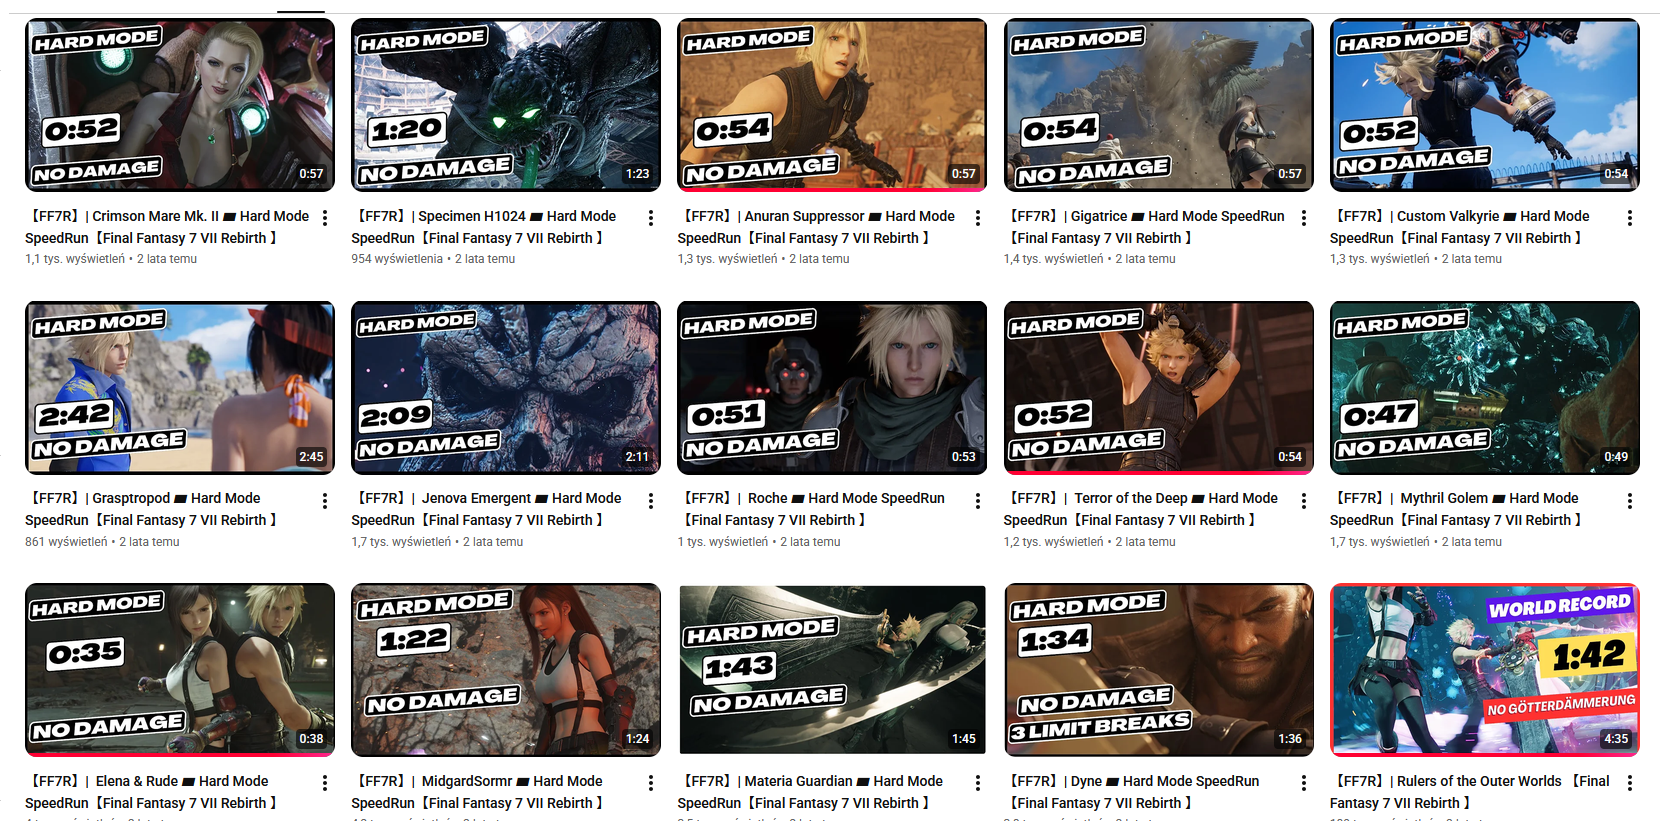Open the three-dot menu for Specimen H1024 video
This screenshot has width=1660, height=821.
click(x=651, y=218)
